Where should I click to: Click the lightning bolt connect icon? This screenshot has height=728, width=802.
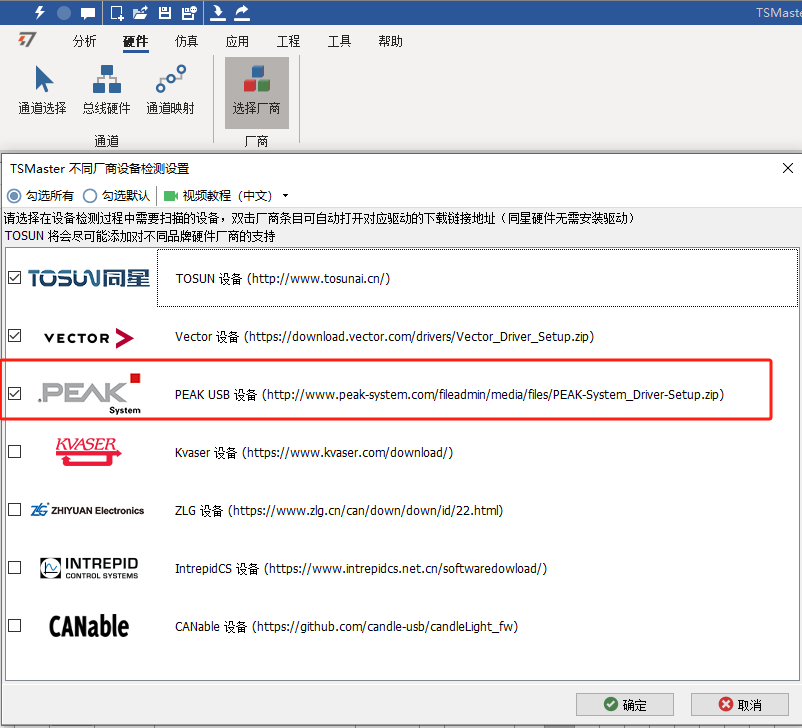[x=40, y=12]
